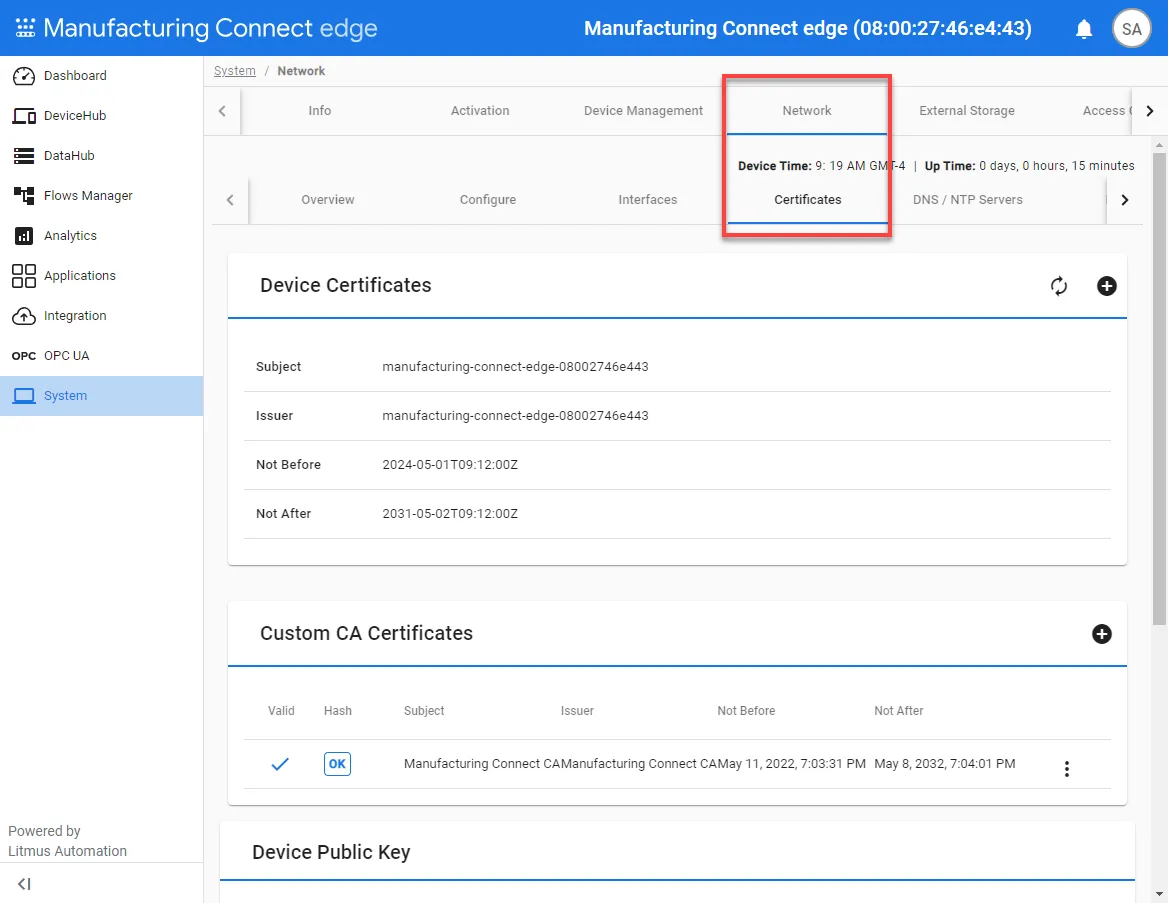Open Applications from the sidebar
This screenshot has width=1168, height=903.
click(101, 276)
